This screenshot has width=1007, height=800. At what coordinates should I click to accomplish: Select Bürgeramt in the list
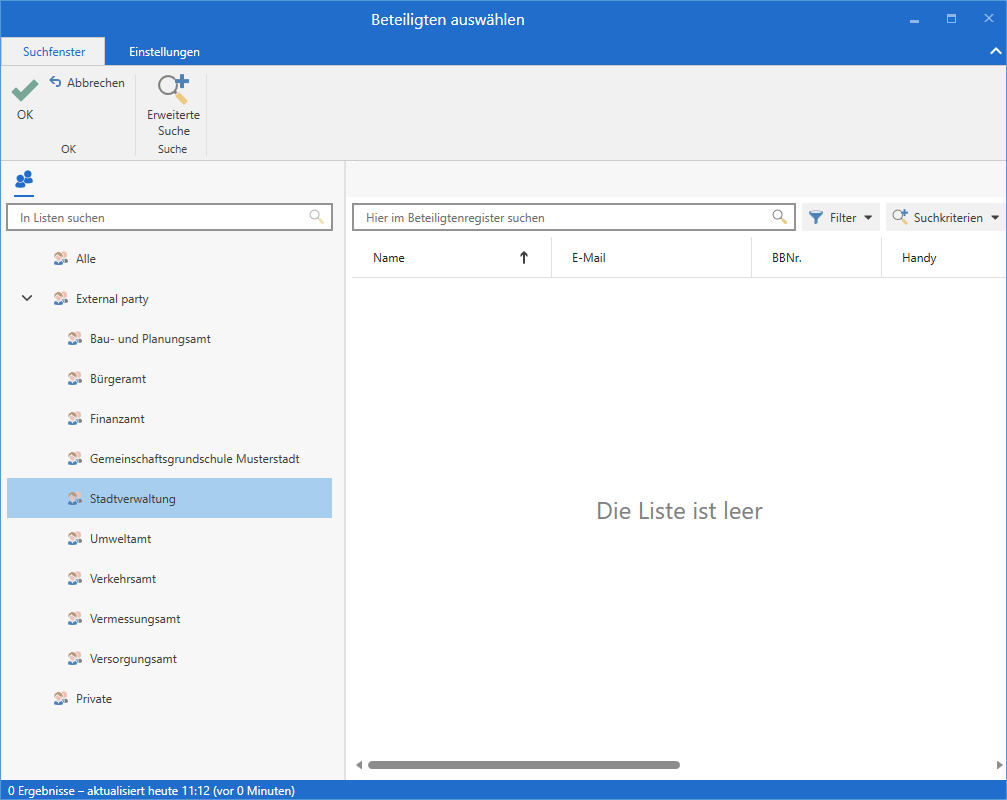pyautogui.click(x=170, y=379)
